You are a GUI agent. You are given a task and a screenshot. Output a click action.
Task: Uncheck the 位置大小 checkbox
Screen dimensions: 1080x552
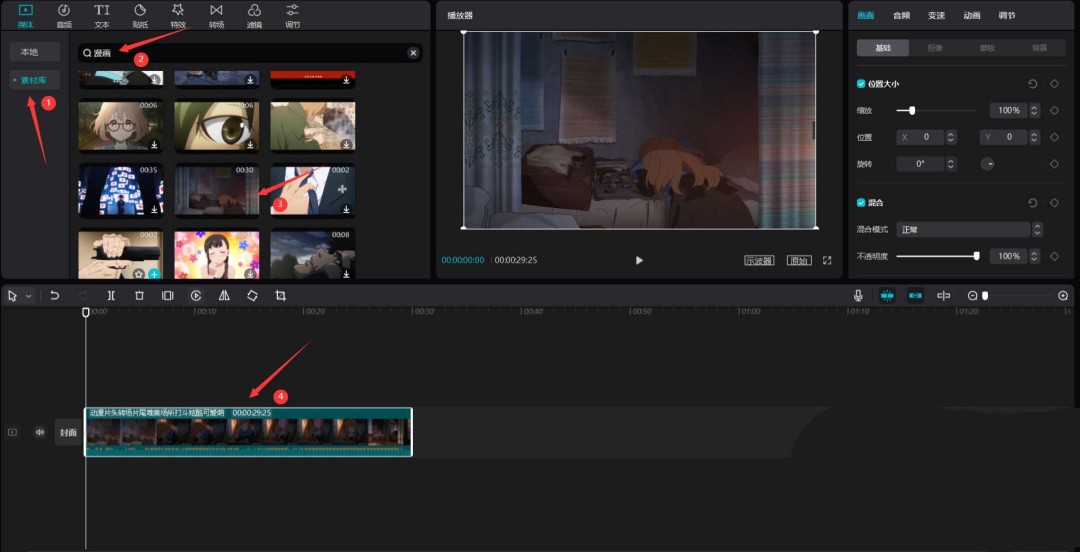(x=861, y=84)
